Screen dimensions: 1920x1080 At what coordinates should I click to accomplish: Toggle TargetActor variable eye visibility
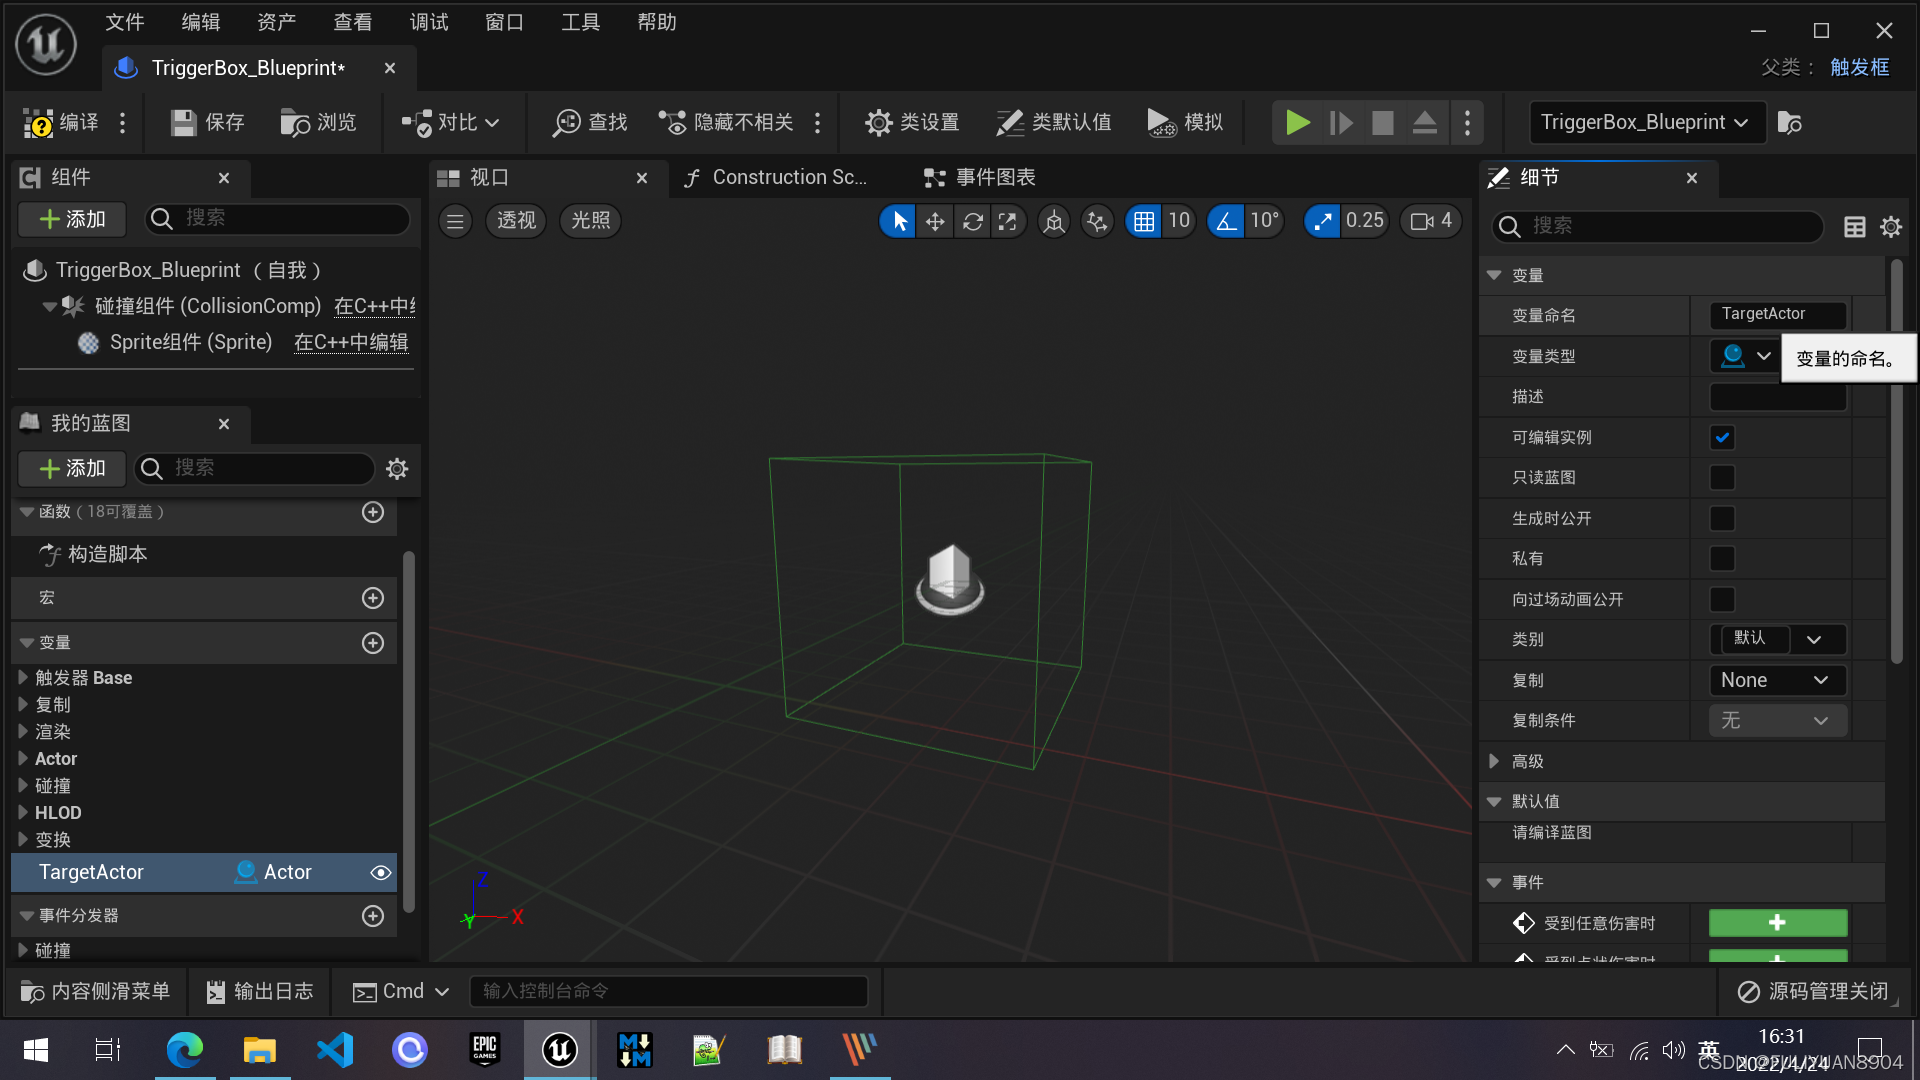coord(380,873)
